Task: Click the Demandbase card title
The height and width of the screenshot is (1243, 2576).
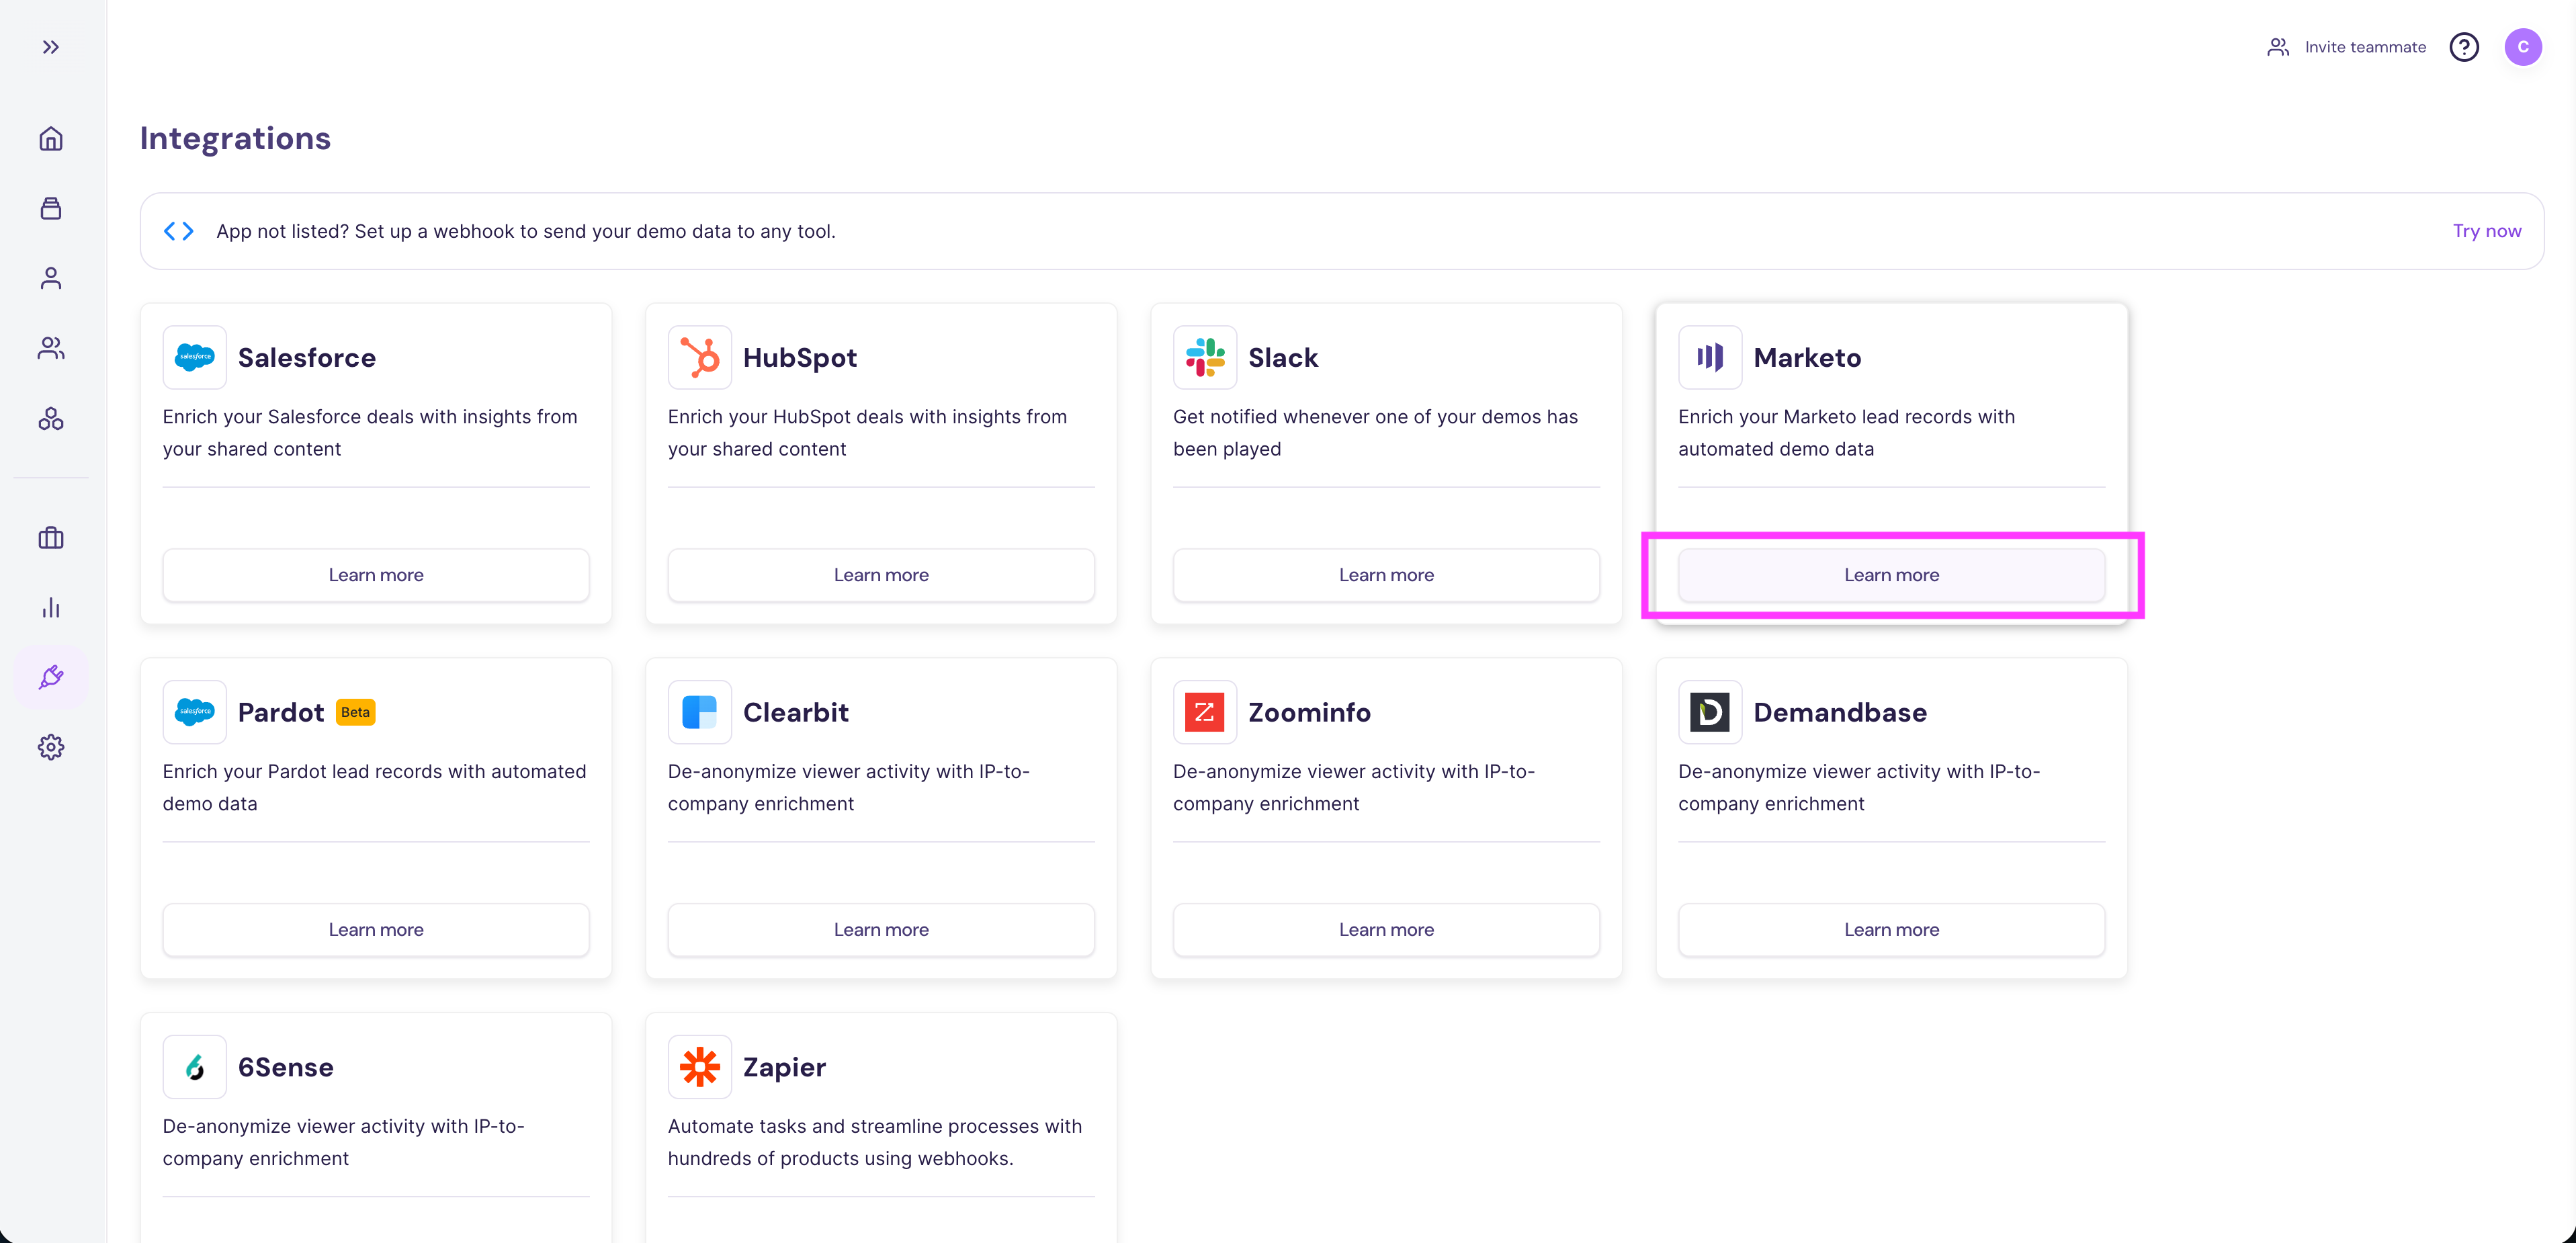Action: [1840, 713]
